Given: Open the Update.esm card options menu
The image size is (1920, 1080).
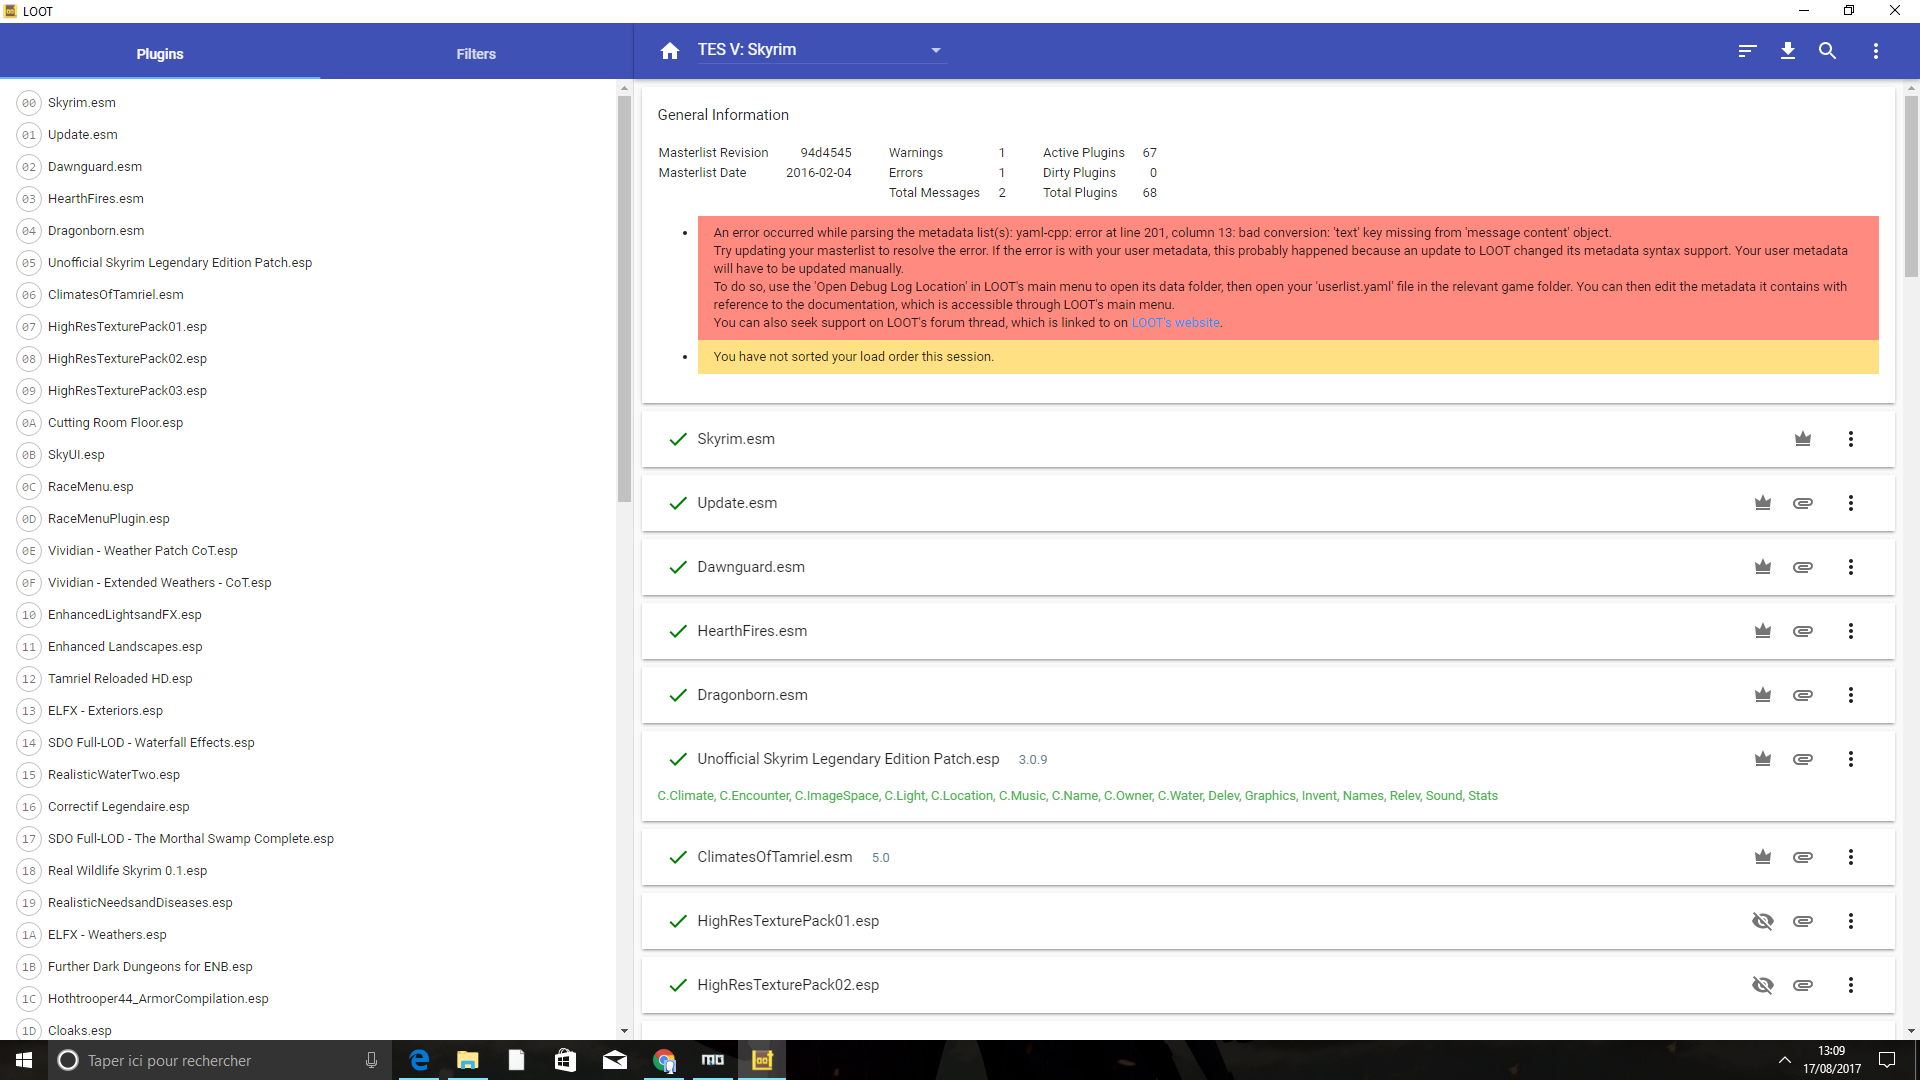Looking at the screenshot, I should click(1851, 503).
